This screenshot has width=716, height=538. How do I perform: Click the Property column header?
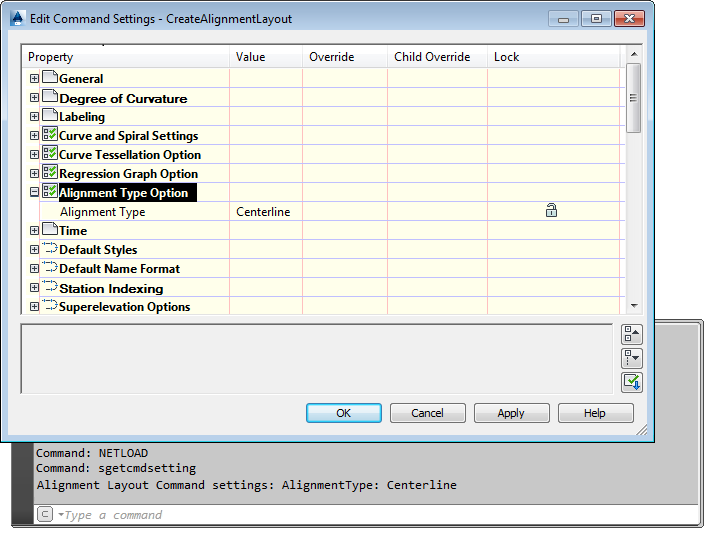pos(126,57)
